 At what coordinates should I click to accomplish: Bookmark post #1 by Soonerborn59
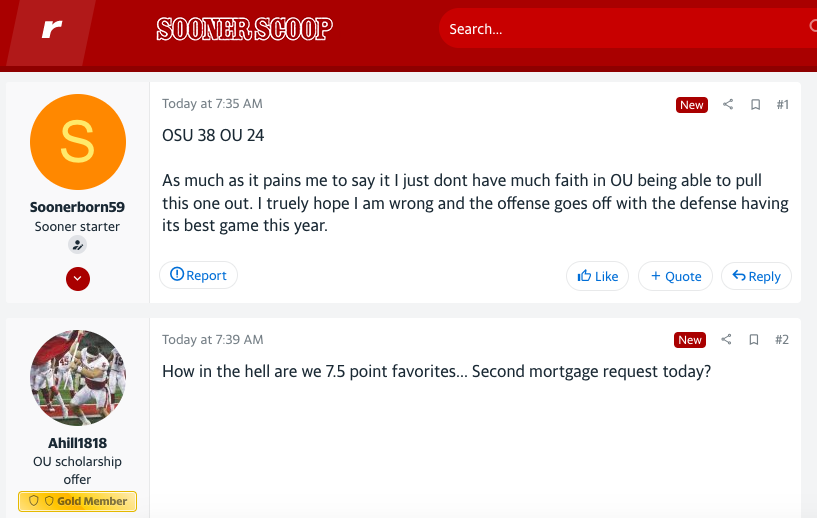(x=755, y=104)
